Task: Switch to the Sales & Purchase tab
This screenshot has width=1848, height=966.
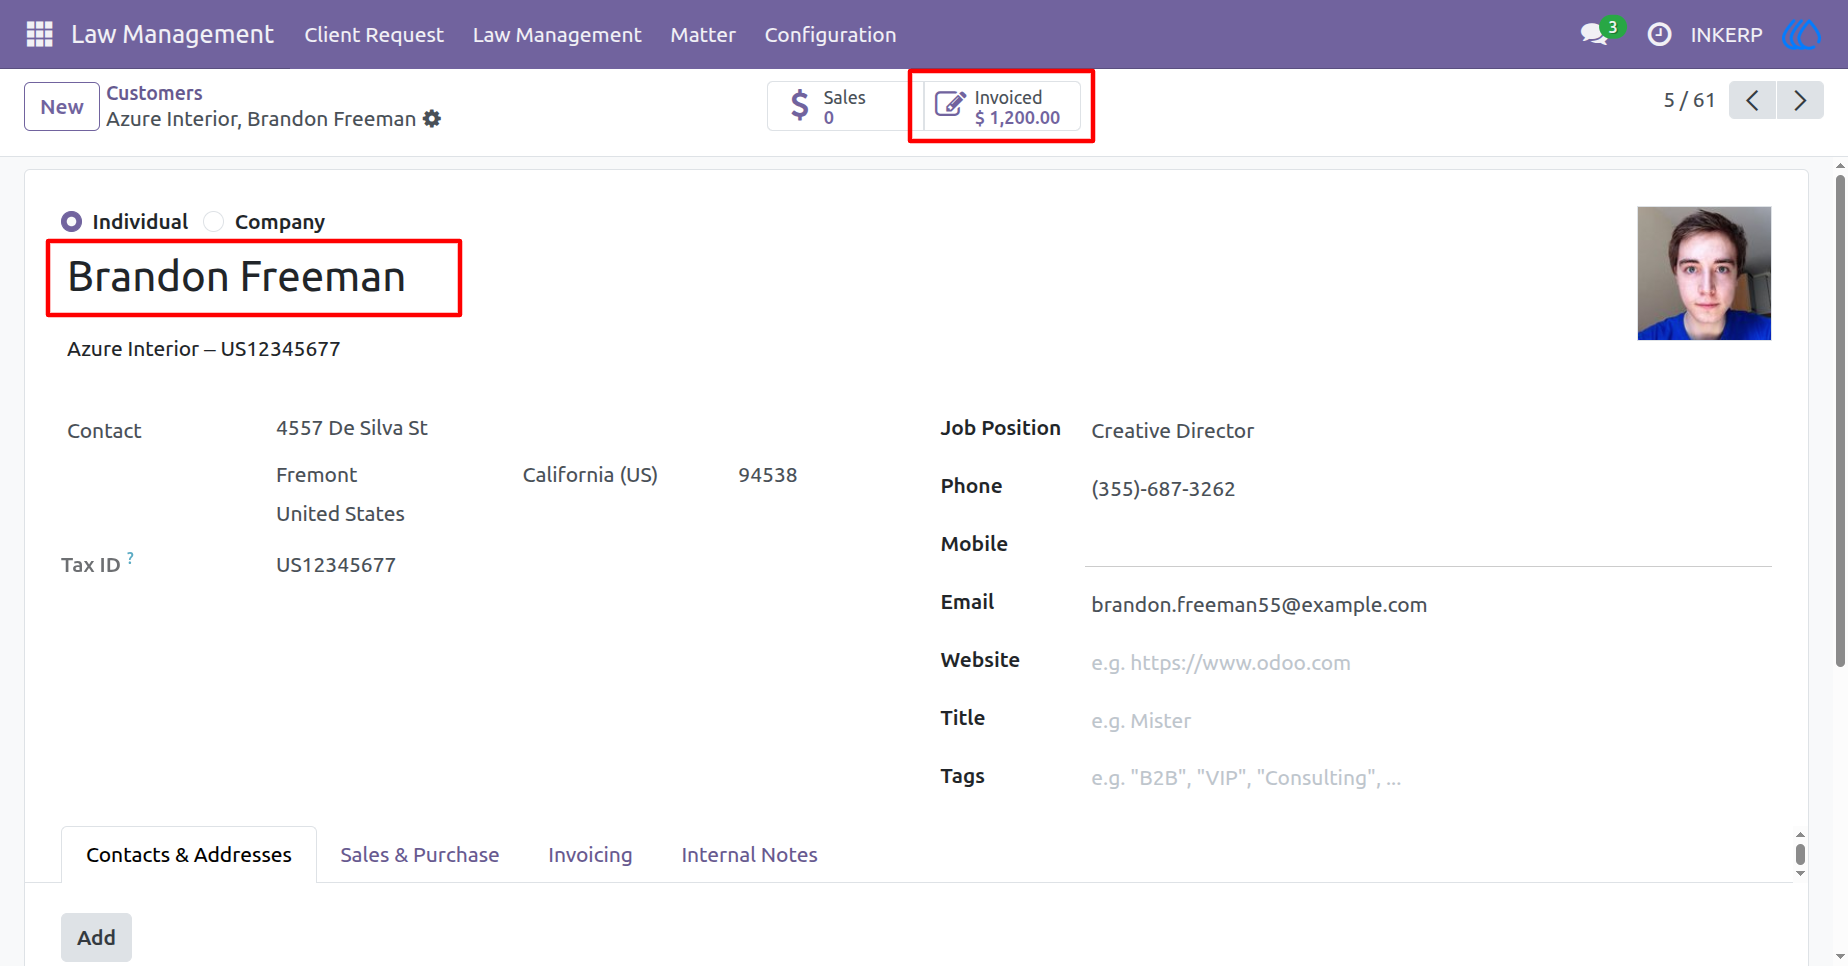Action: click(419, 855)
